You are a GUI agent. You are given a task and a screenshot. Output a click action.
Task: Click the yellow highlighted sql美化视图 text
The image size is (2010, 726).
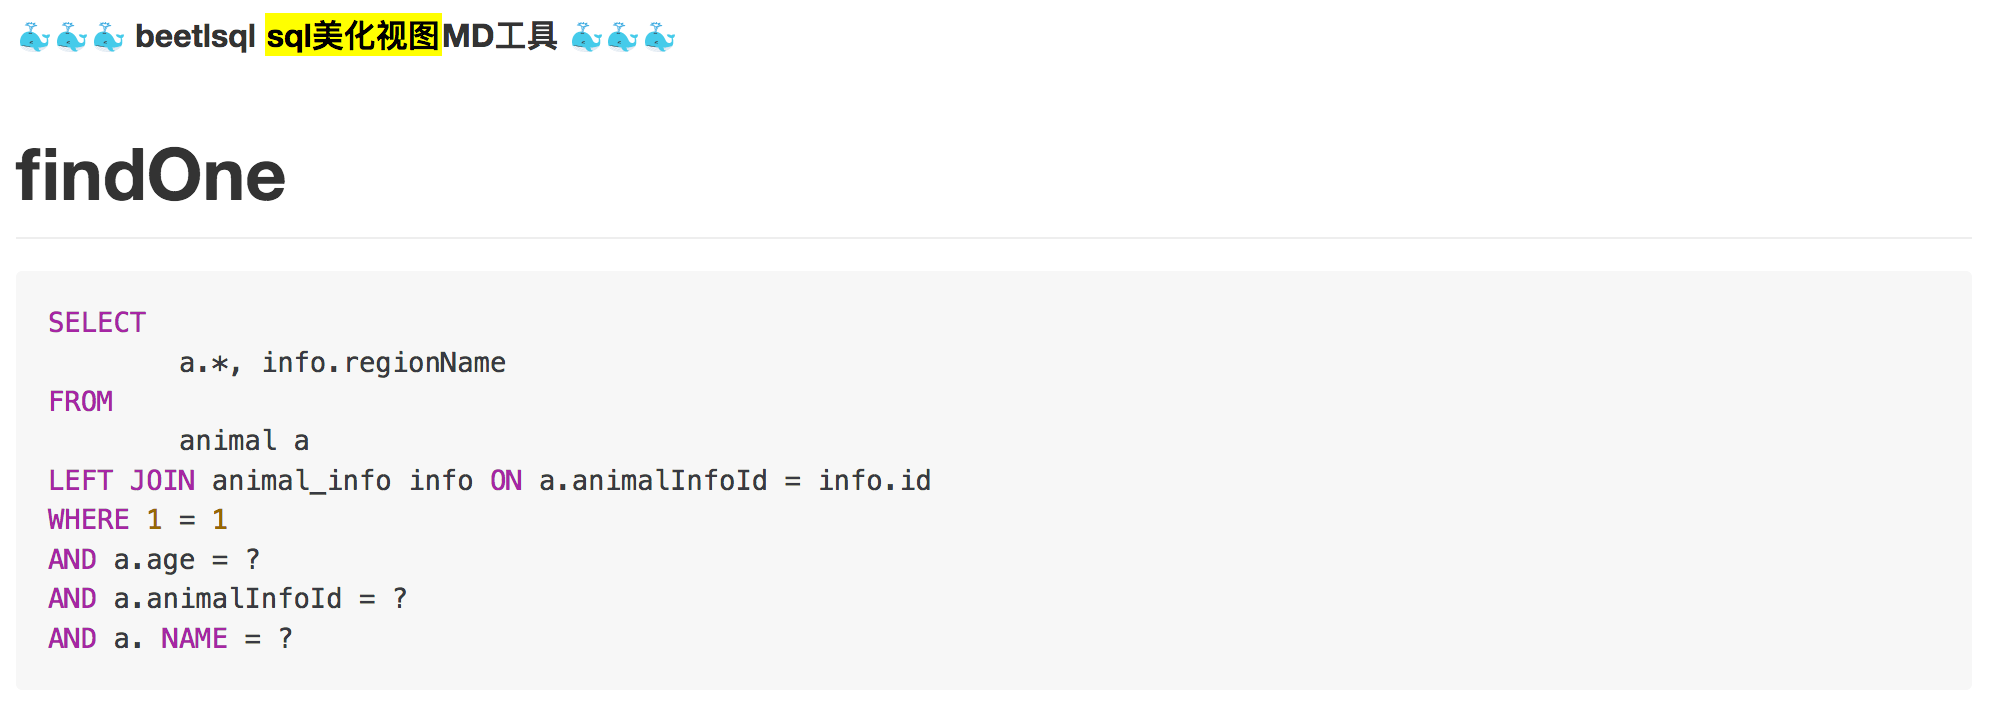point(353,36)
